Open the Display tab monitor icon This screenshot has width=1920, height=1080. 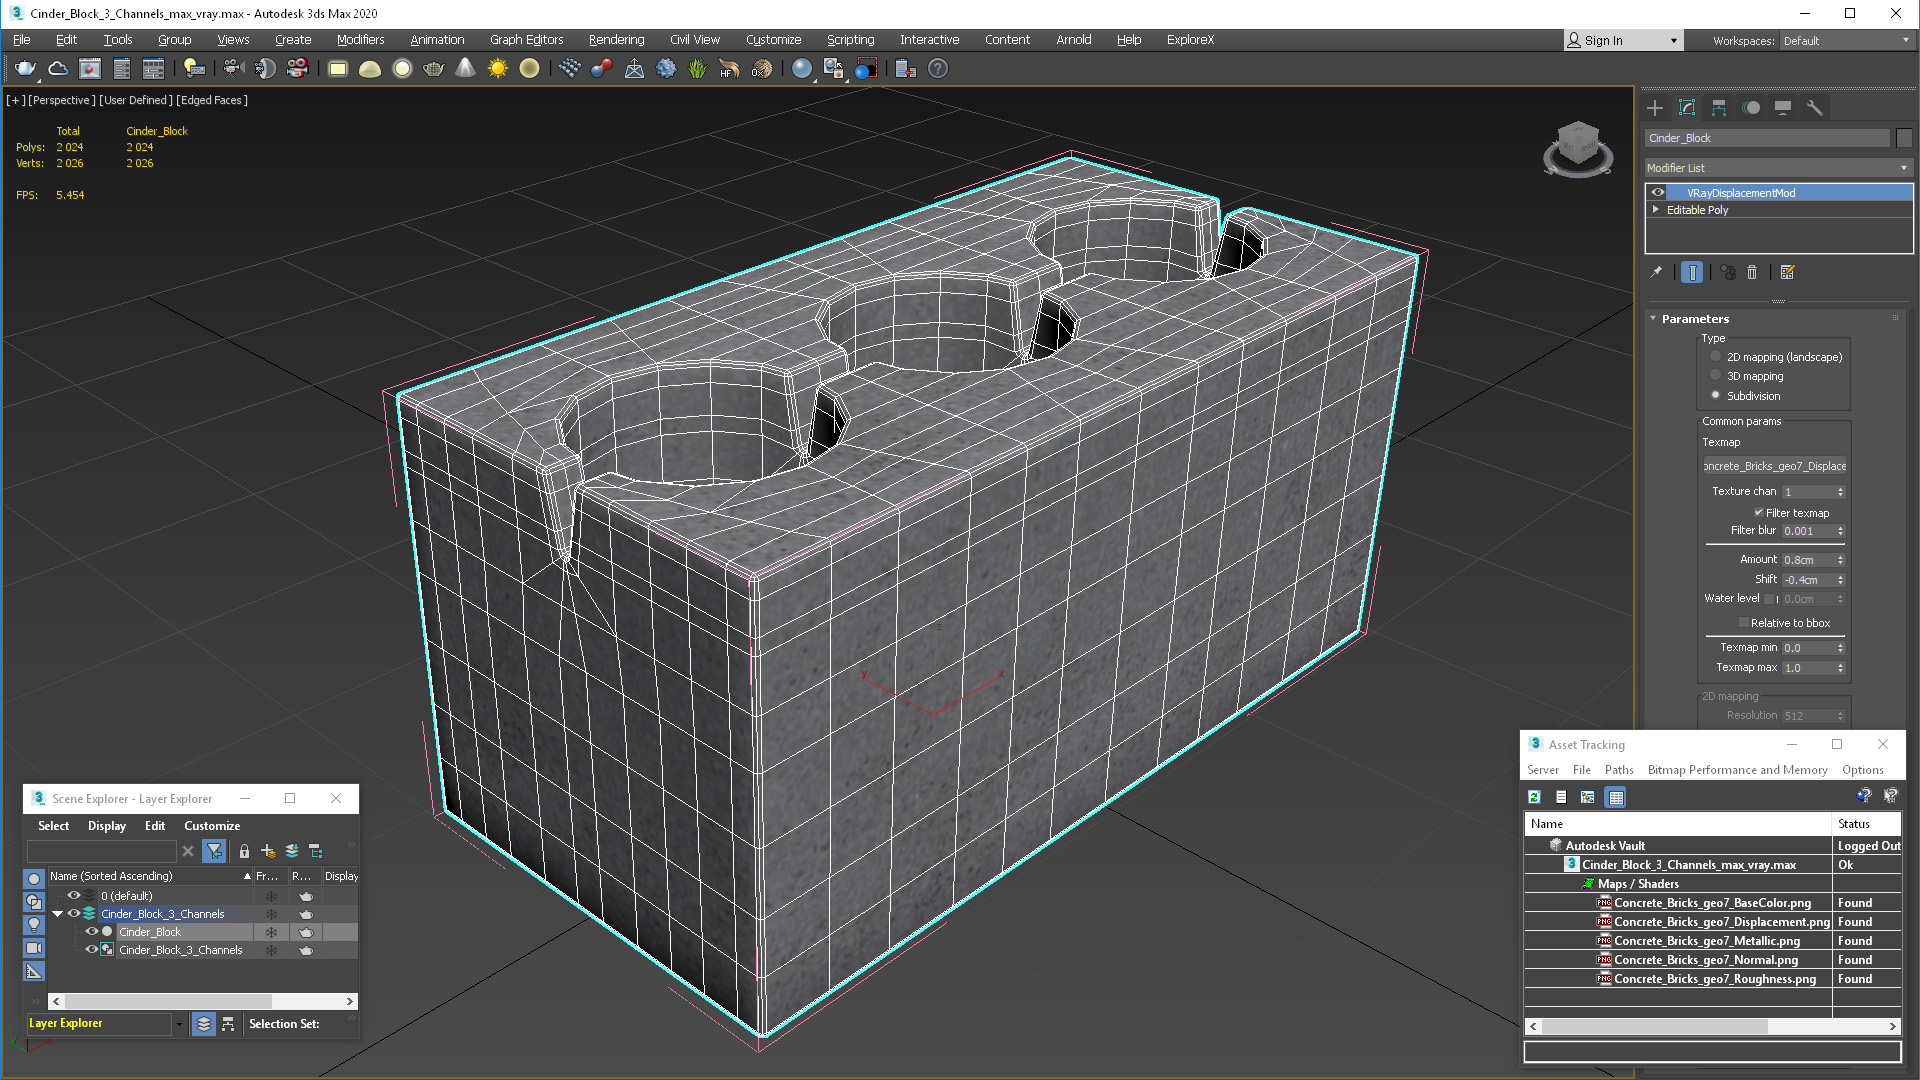(1783, 108)
